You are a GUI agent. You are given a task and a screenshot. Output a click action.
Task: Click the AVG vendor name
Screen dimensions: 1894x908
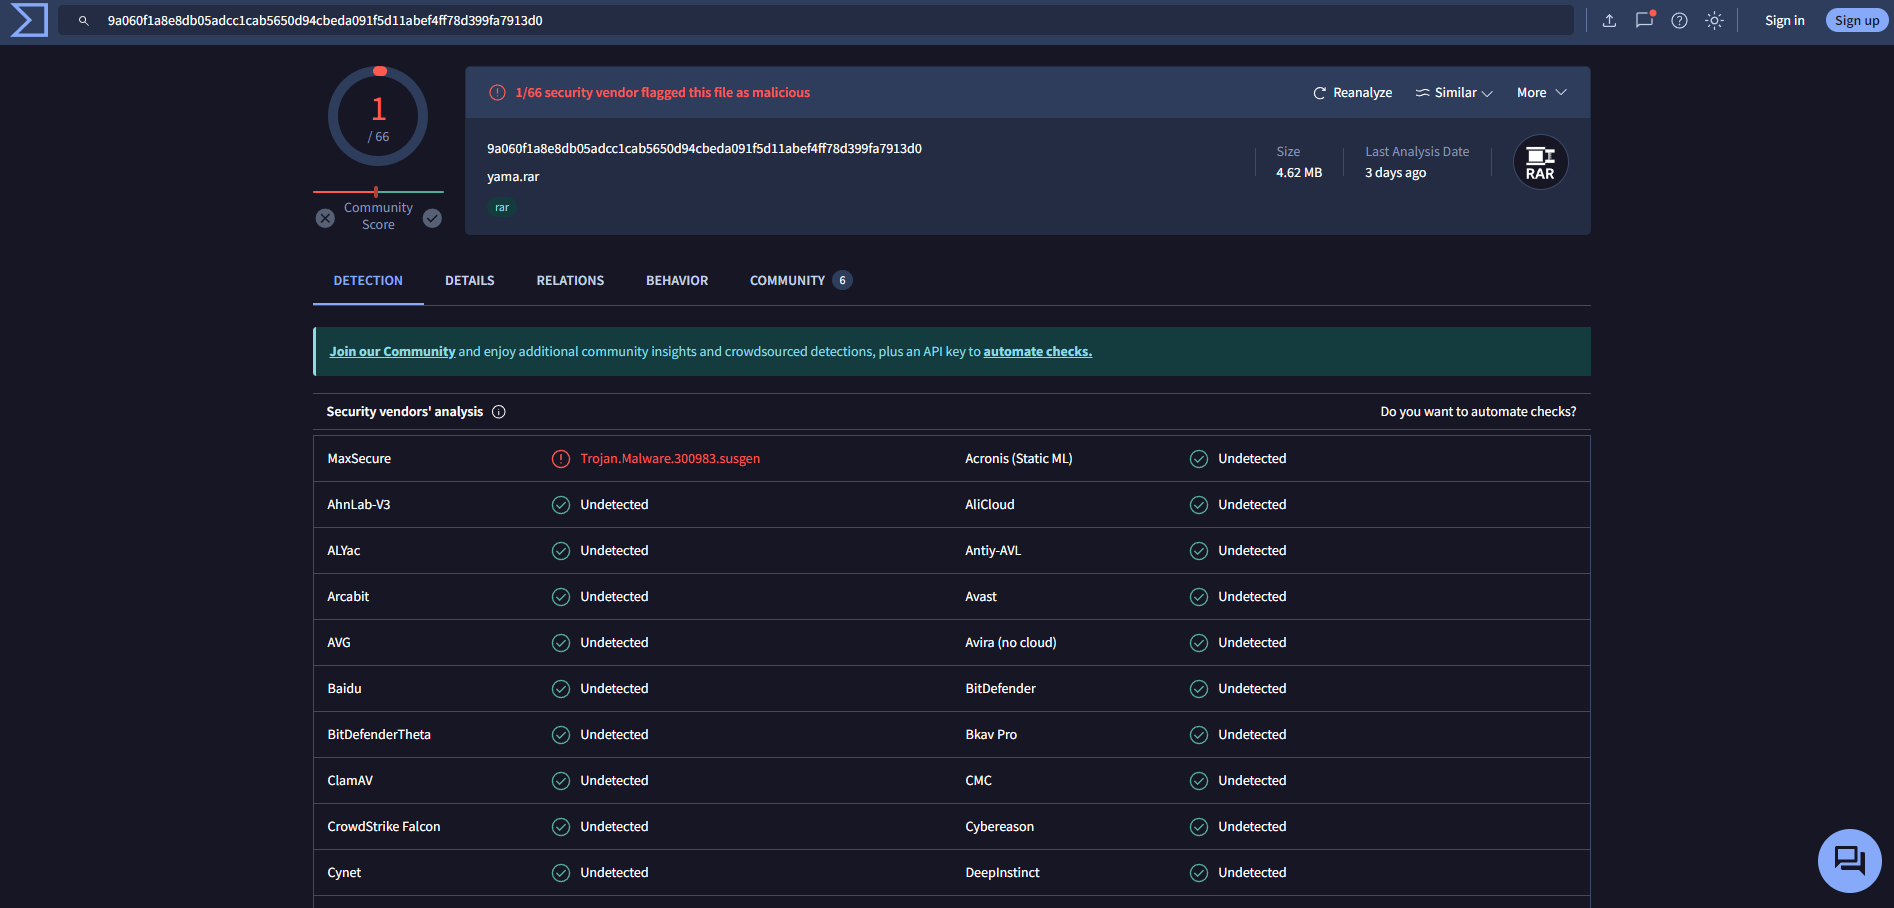coord(339,643)
